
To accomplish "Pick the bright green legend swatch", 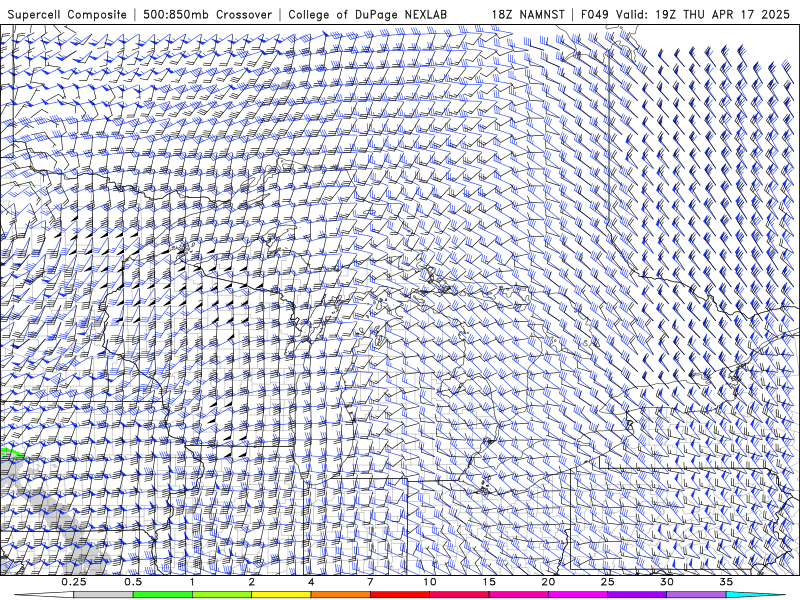I will pos(163,595).
